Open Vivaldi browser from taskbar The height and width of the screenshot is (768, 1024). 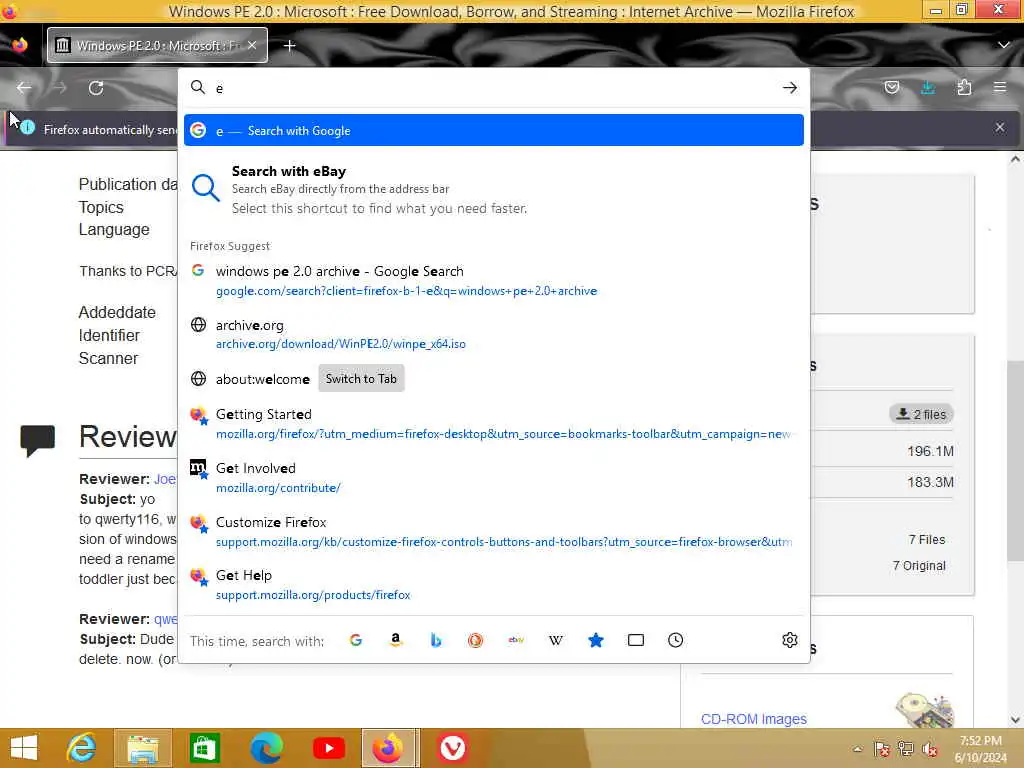[x=452, y=748]
